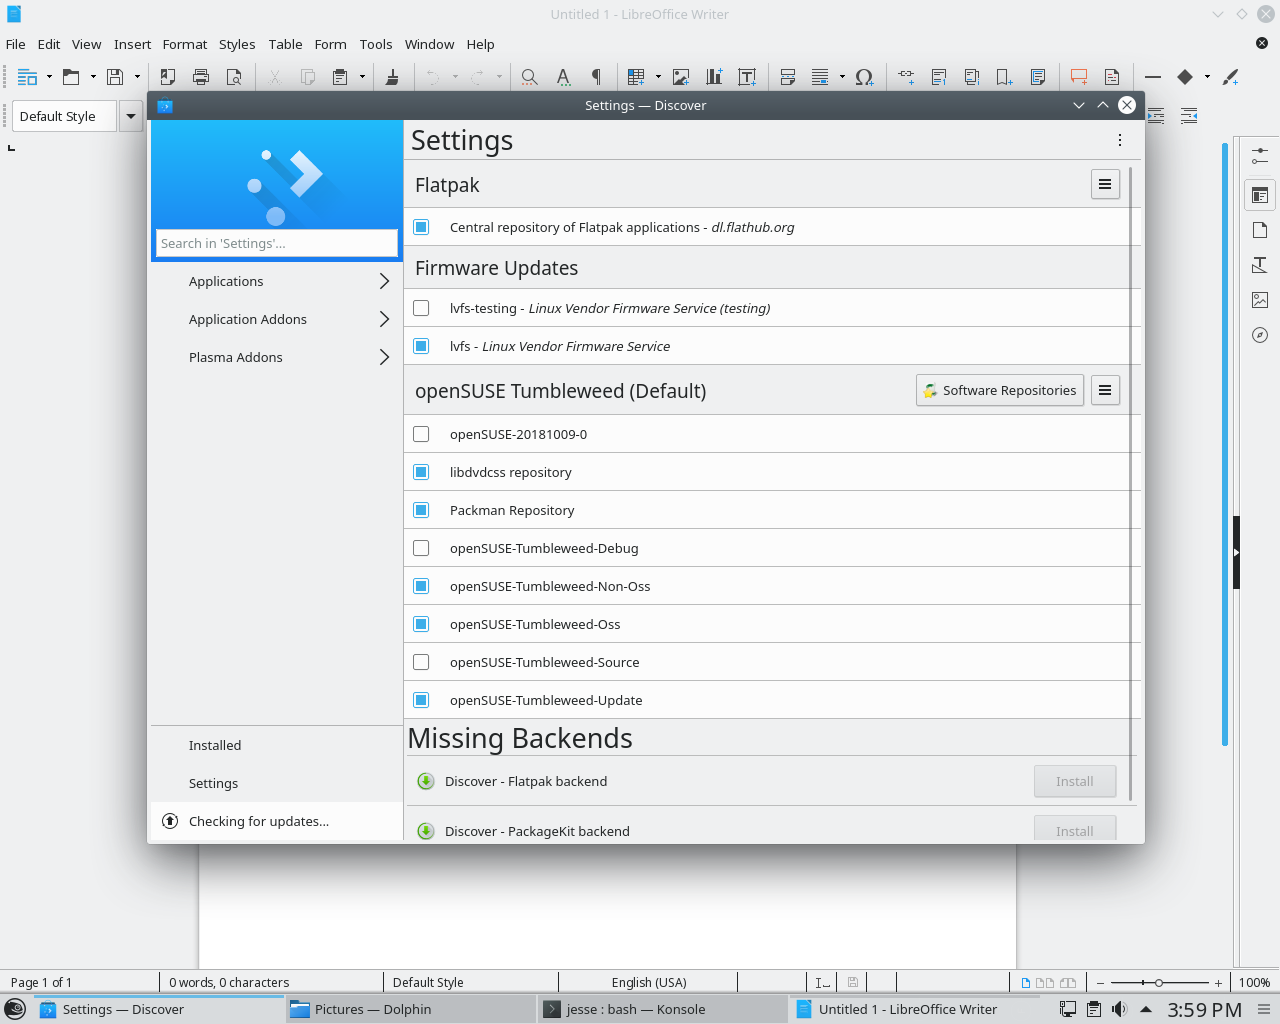
Task: Disable the Packman Repository checkbox
Action: (421, 510)
